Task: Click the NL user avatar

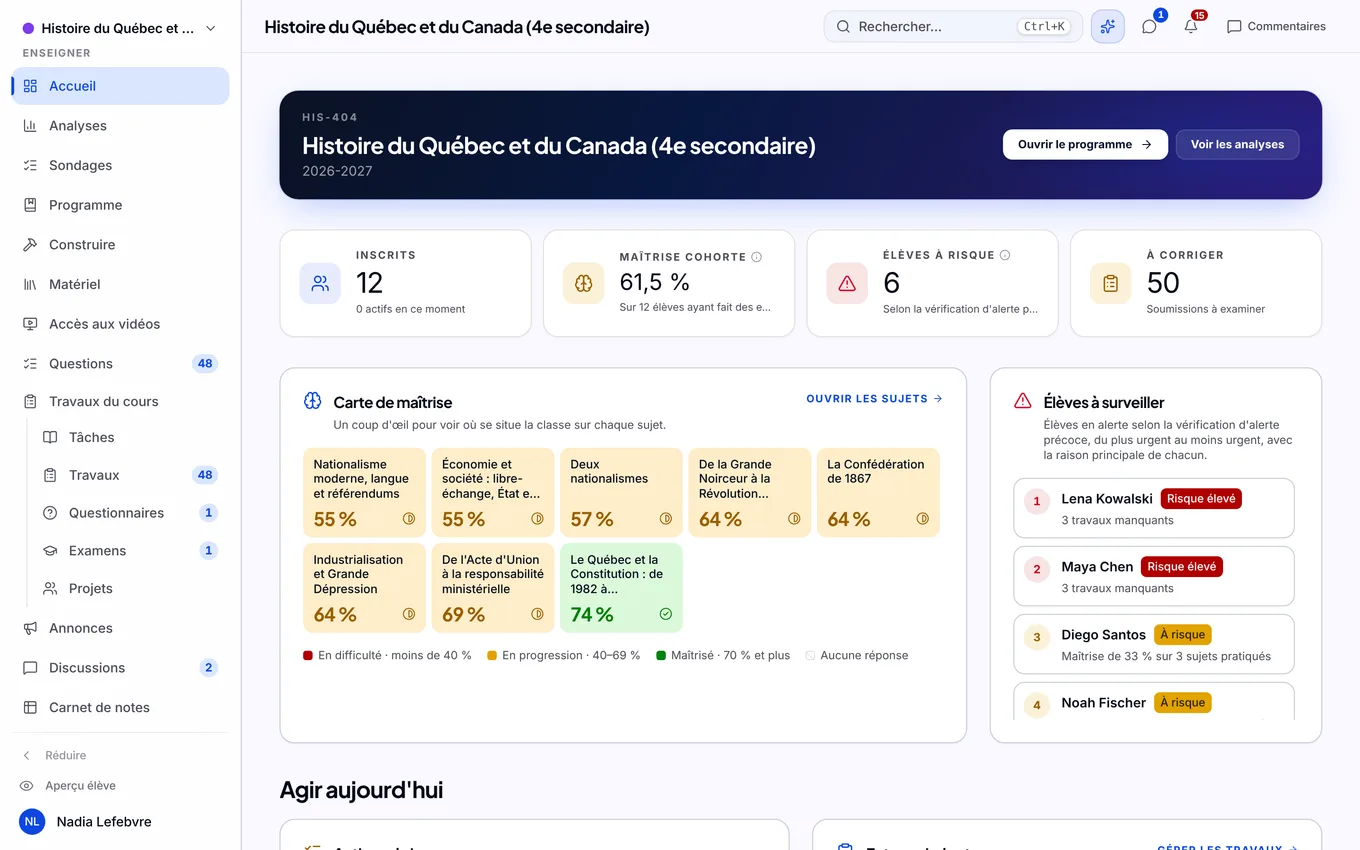Action: (x=32, y=822)
